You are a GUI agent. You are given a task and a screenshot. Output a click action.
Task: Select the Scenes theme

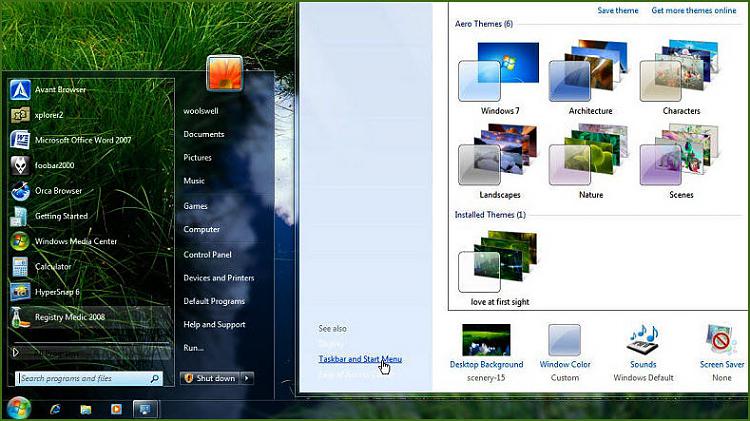pos(681,162)
